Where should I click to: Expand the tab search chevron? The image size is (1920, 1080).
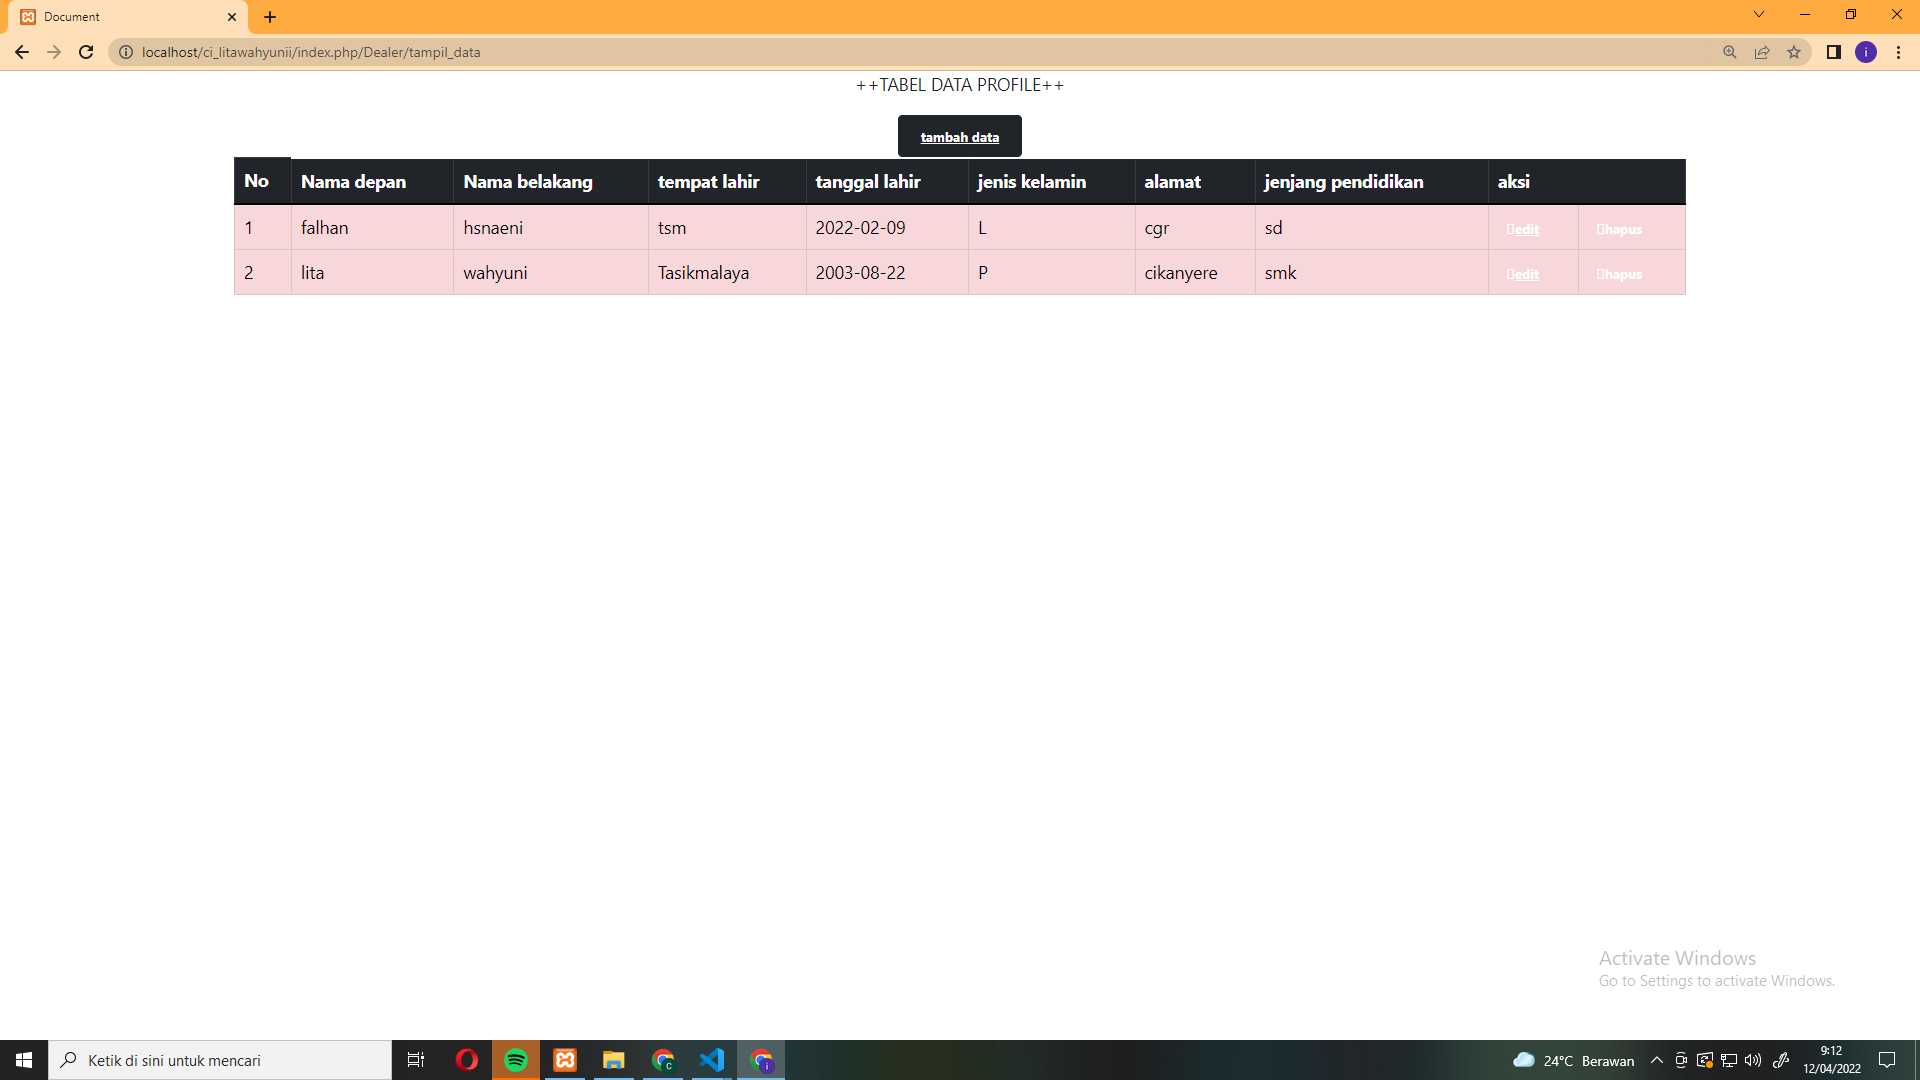tap(1759, 14)
